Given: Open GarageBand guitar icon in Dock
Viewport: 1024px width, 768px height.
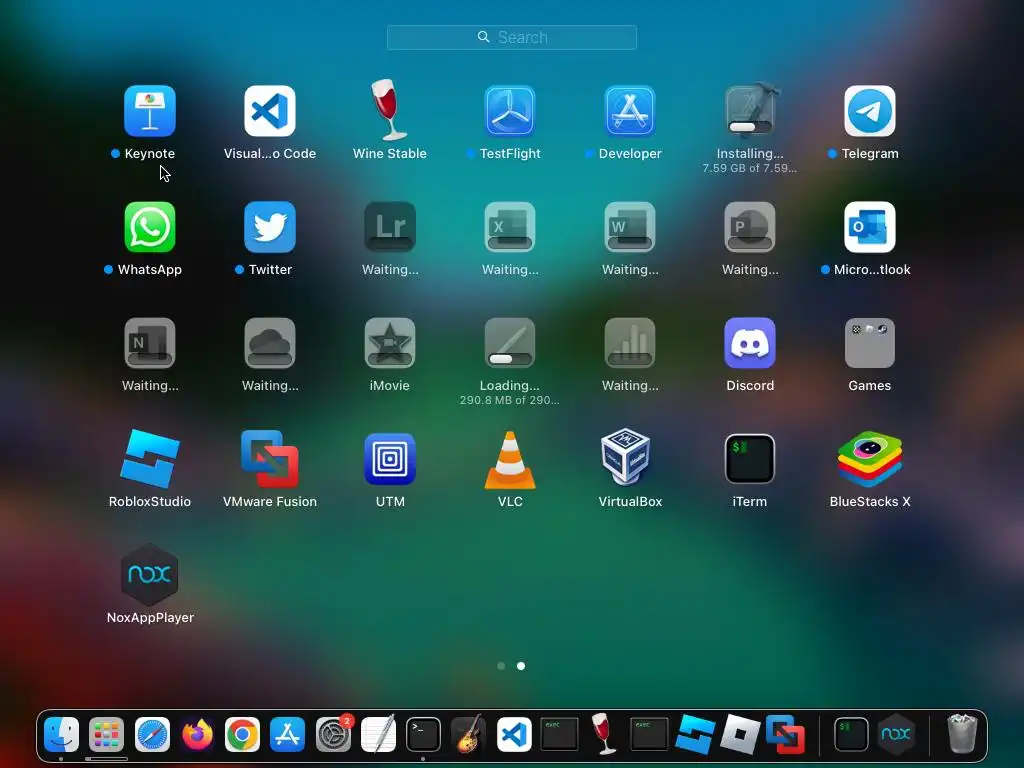Looking at the screenshot, I should click(x=468, y=735).
